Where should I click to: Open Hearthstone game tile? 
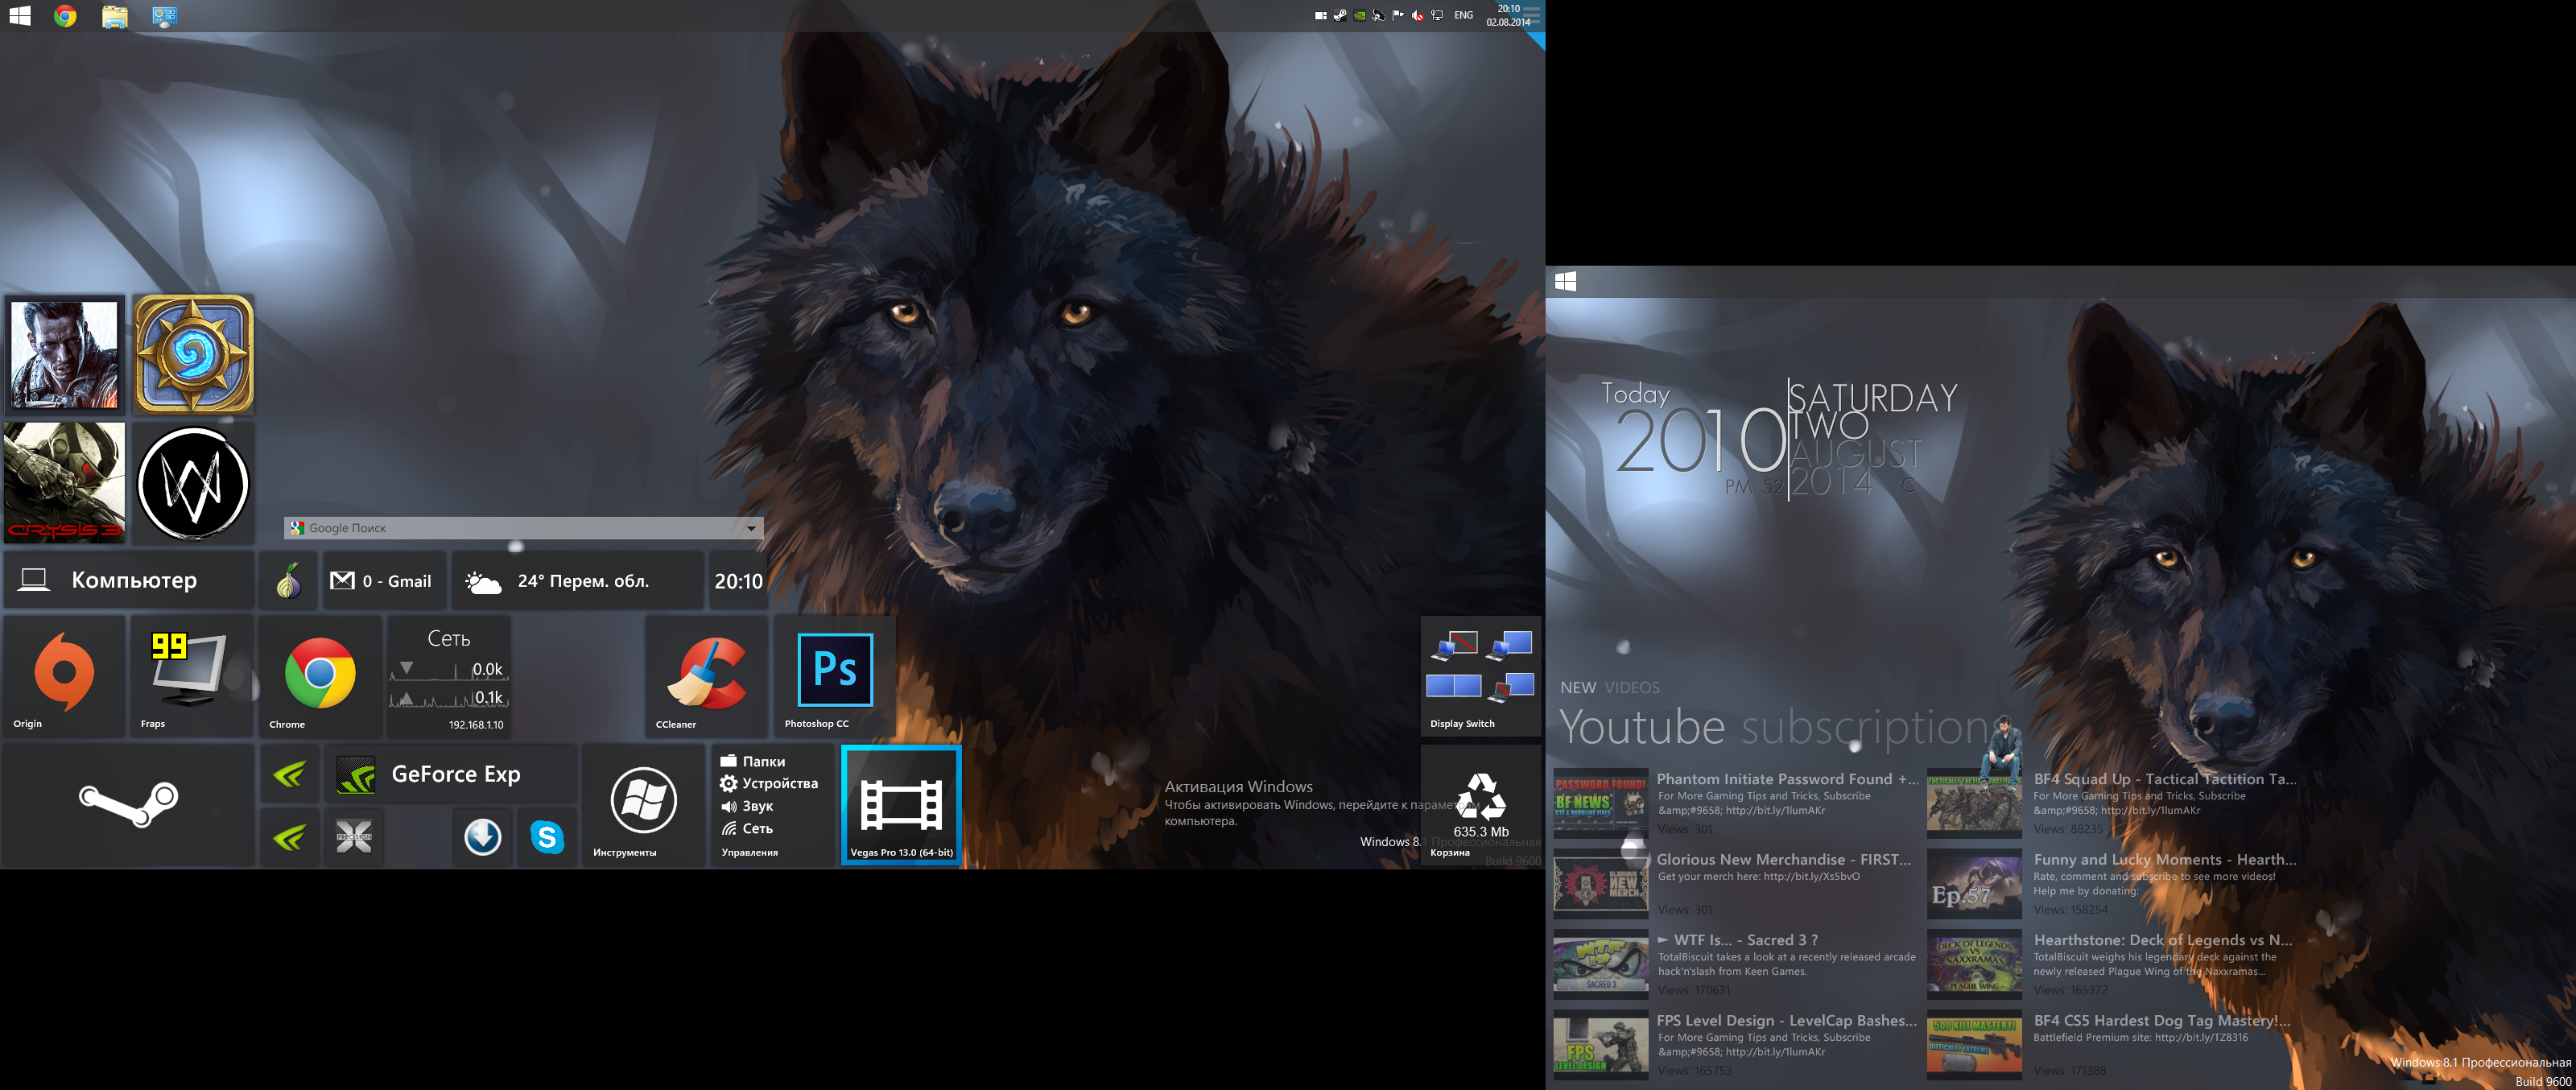click(193, 354)
